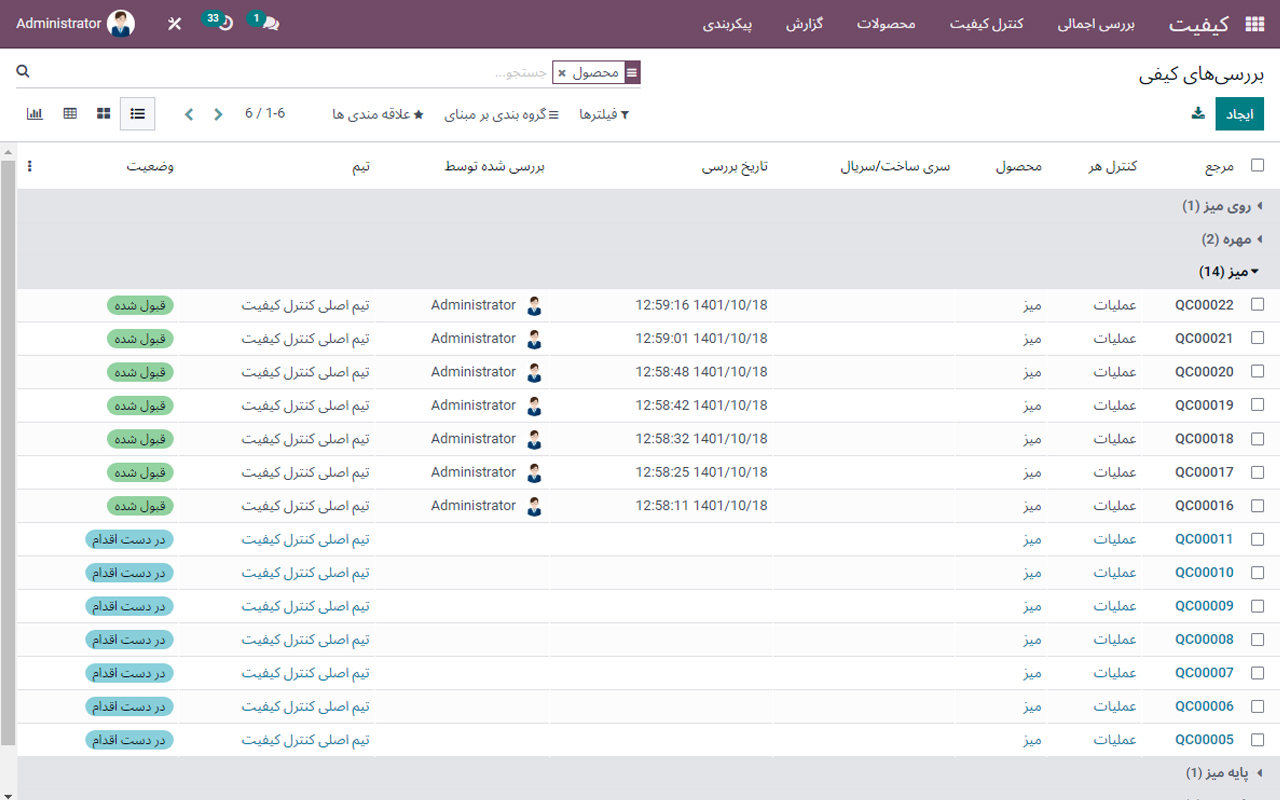Switch to kanban view icon
Screen dimensions: 1280x800
(104, 114)
